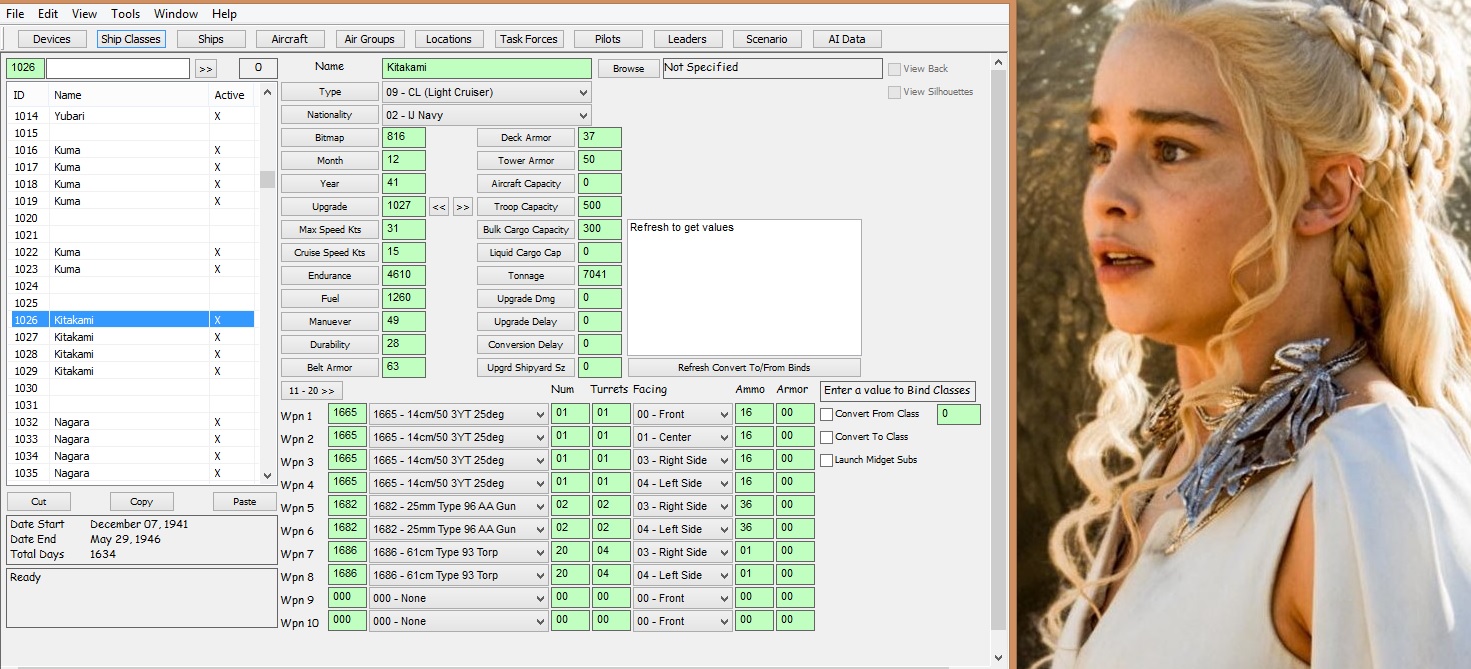Go to previous upgrade class

coord(439,207)
